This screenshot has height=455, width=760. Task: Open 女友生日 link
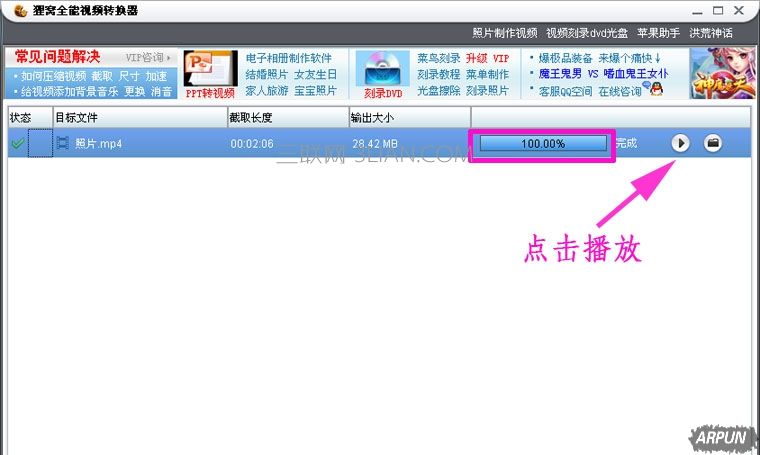(x=315, y=75)
